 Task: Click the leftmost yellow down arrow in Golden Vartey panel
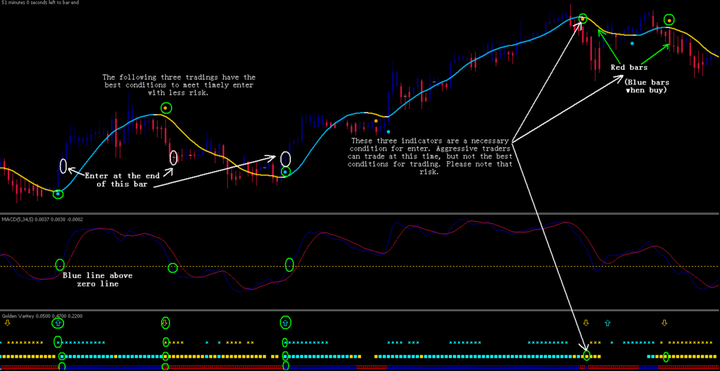[7, 324]
